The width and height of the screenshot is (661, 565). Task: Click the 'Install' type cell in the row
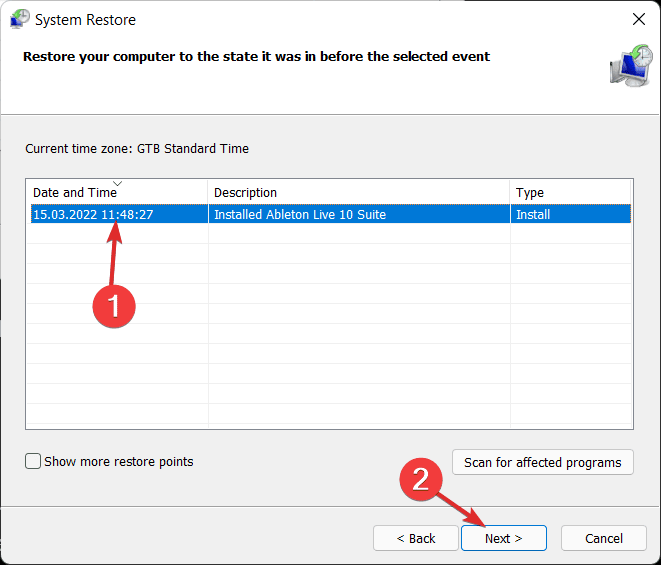coord(533,214)
